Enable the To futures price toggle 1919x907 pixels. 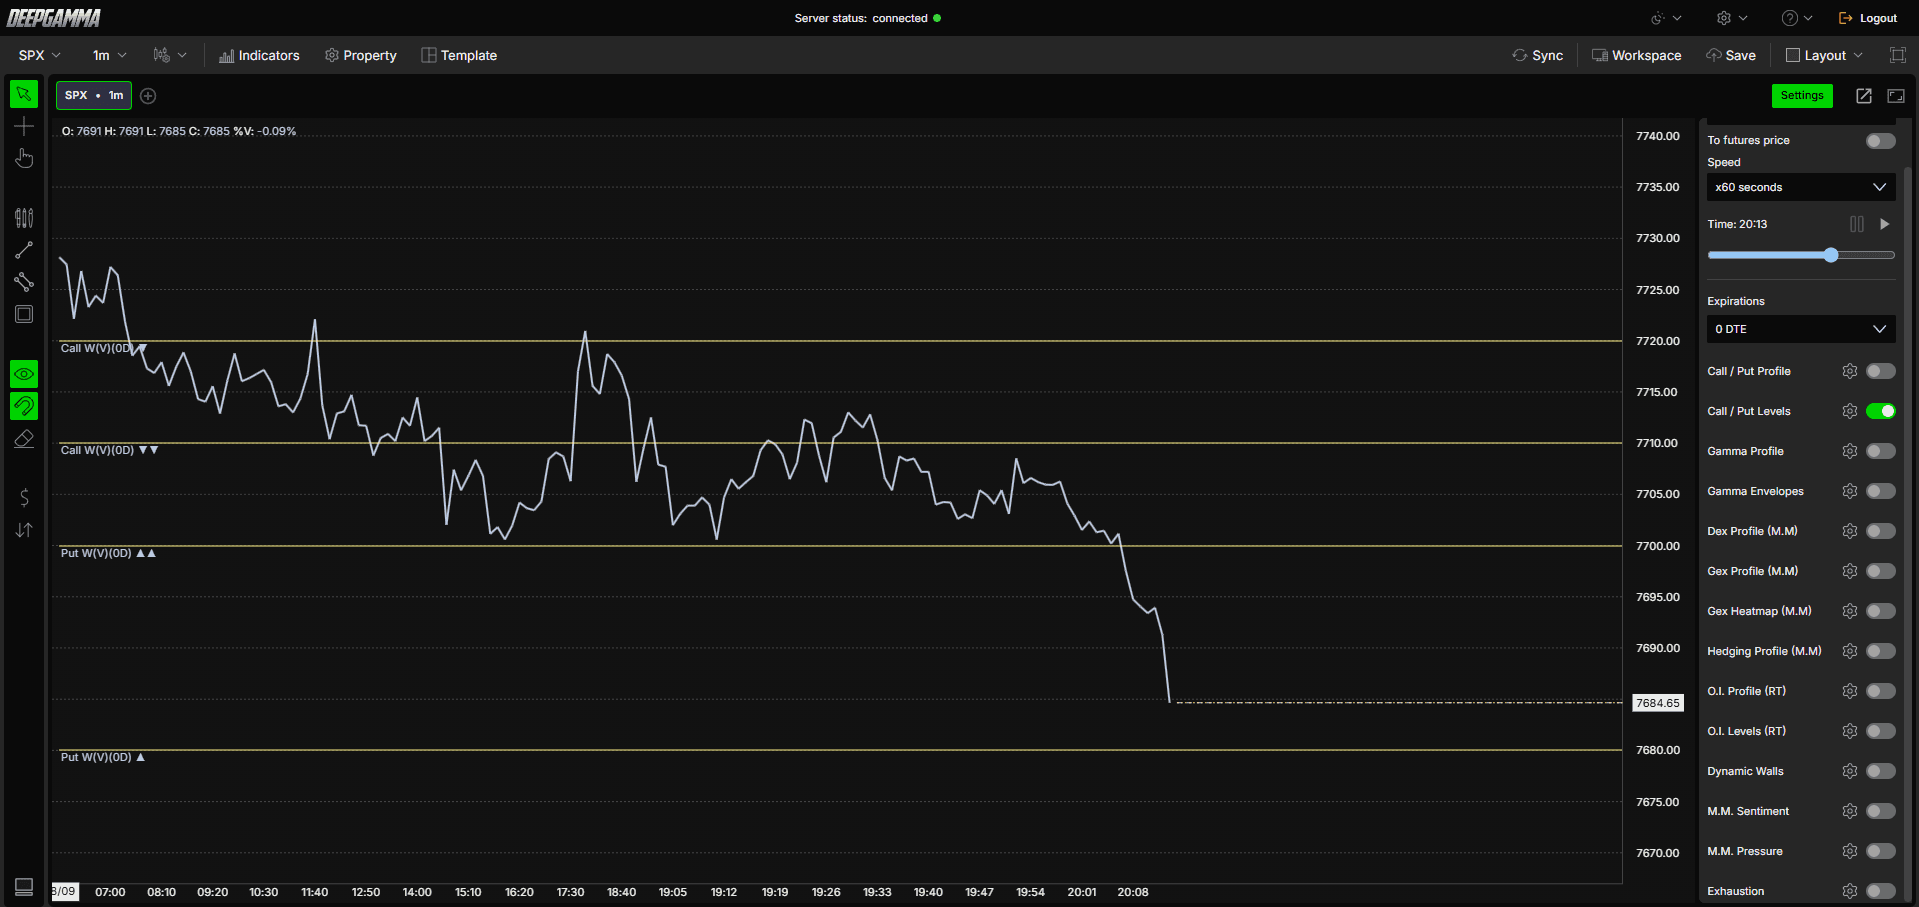pyautogui.click(x=1880, y=141)
